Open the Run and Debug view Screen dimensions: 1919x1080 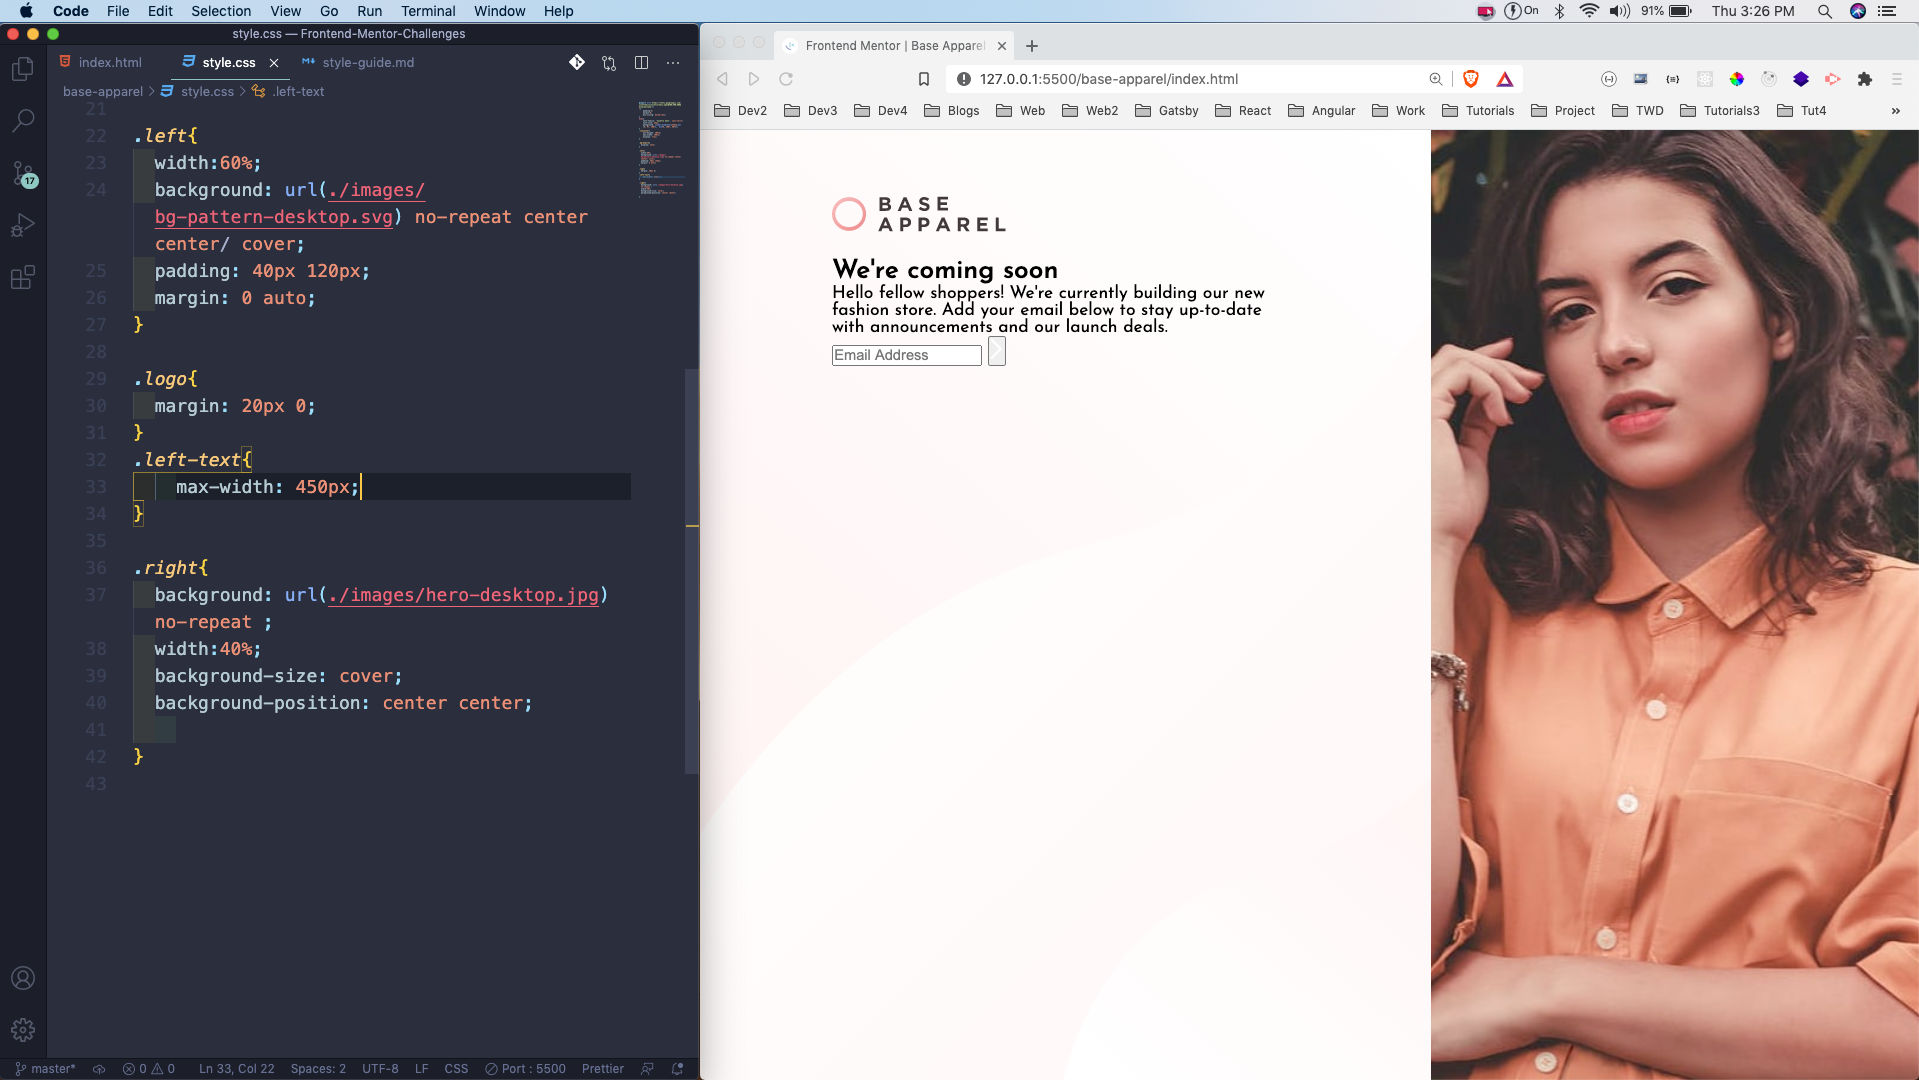click(x=22, y=226)
